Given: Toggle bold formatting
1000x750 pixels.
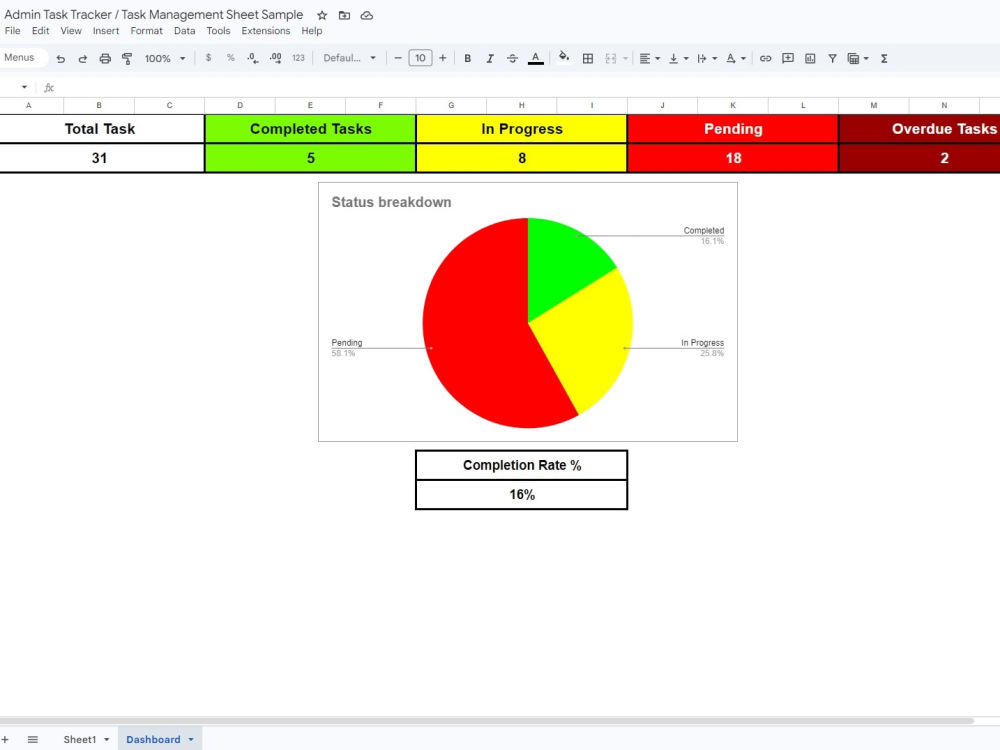Looking at the screenshot, I should pyautogui.click(x=467, y=58).
